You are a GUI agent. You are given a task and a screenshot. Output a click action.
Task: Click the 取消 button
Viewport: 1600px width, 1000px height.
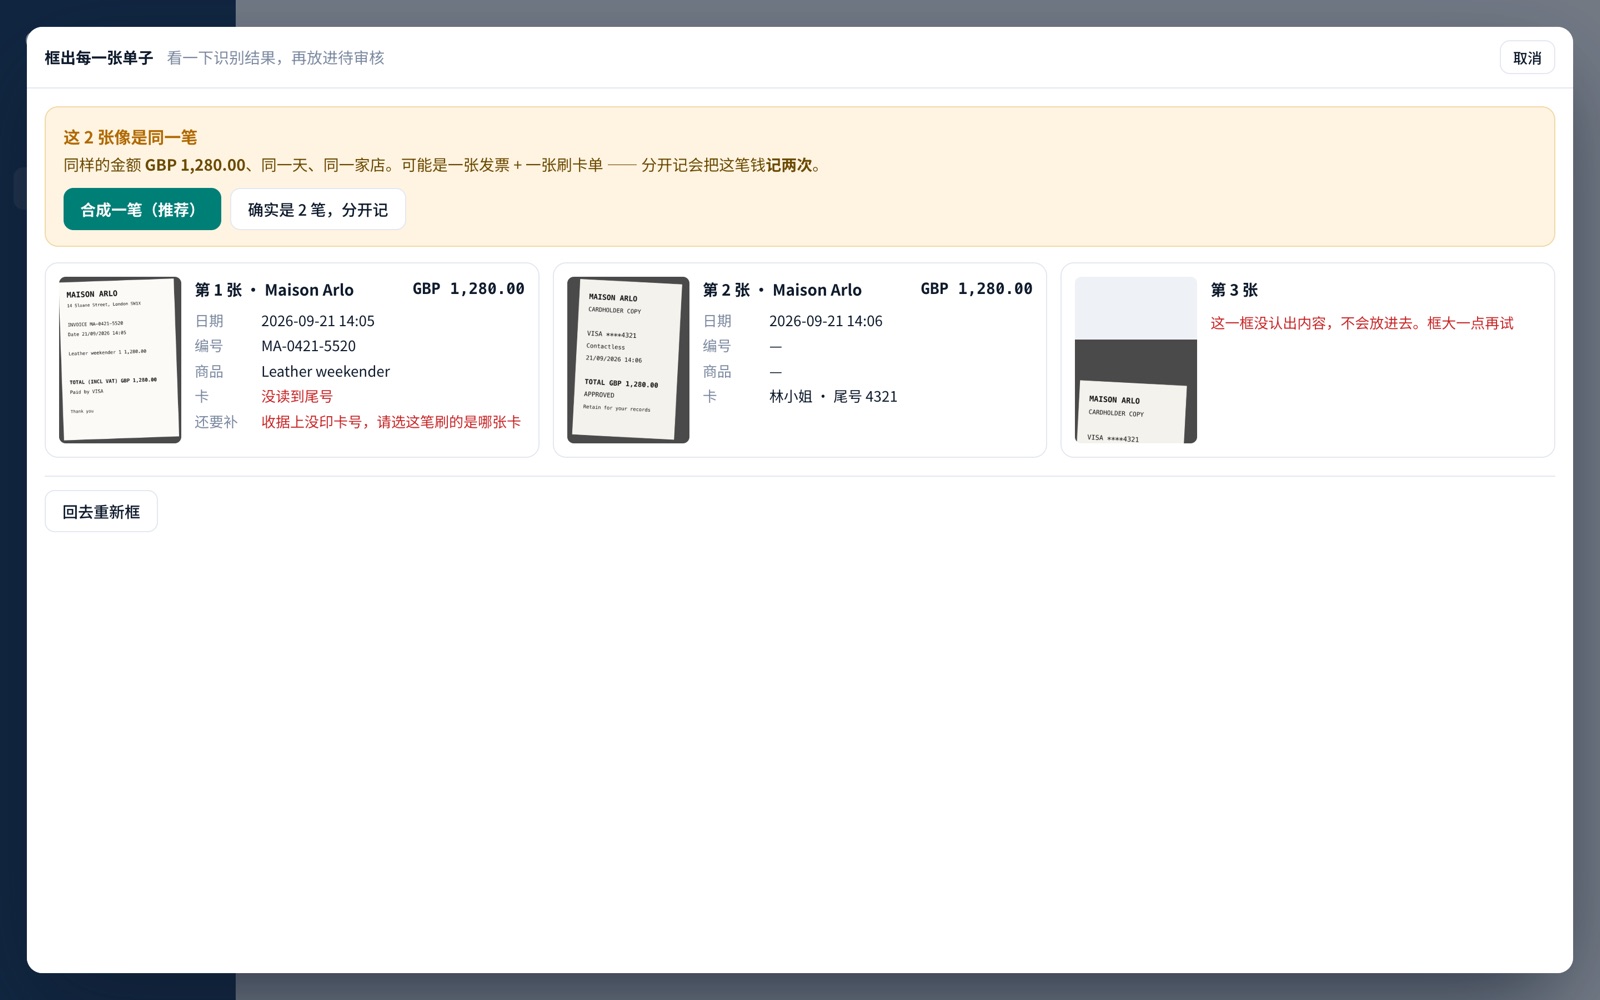(1527, 58)
